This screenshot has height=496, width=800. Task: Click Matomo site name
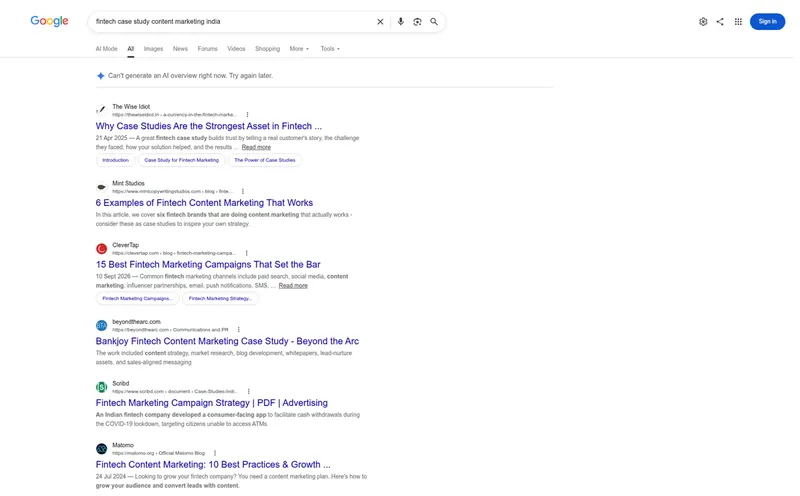click(x=123, y=445)
